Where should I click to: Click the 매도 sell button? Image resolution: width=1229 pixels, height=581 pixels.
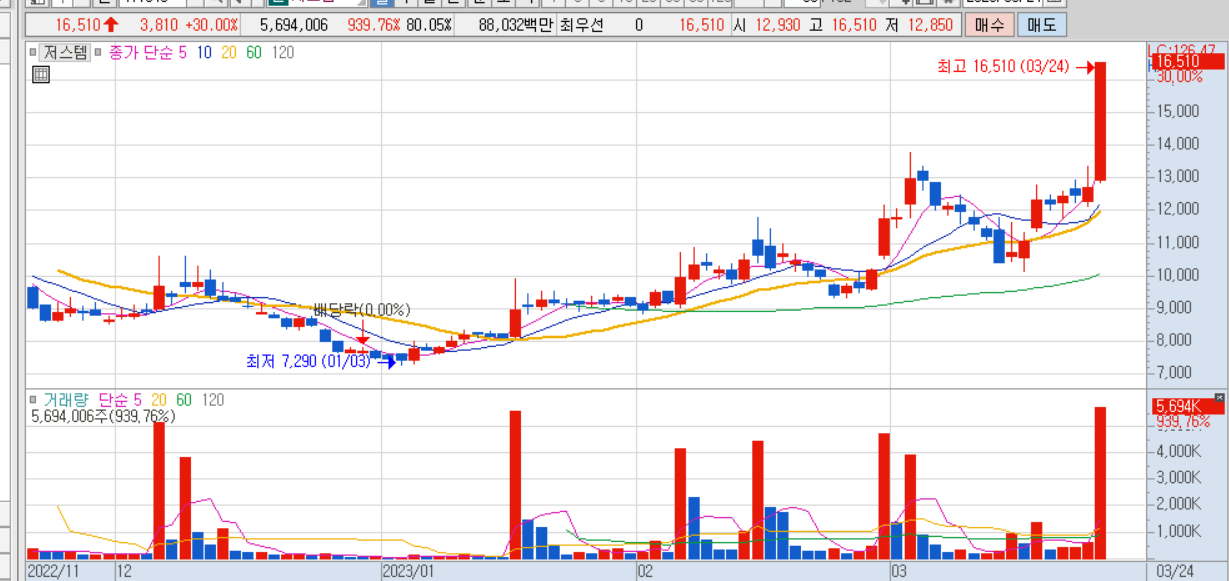tap(1042, 24)
